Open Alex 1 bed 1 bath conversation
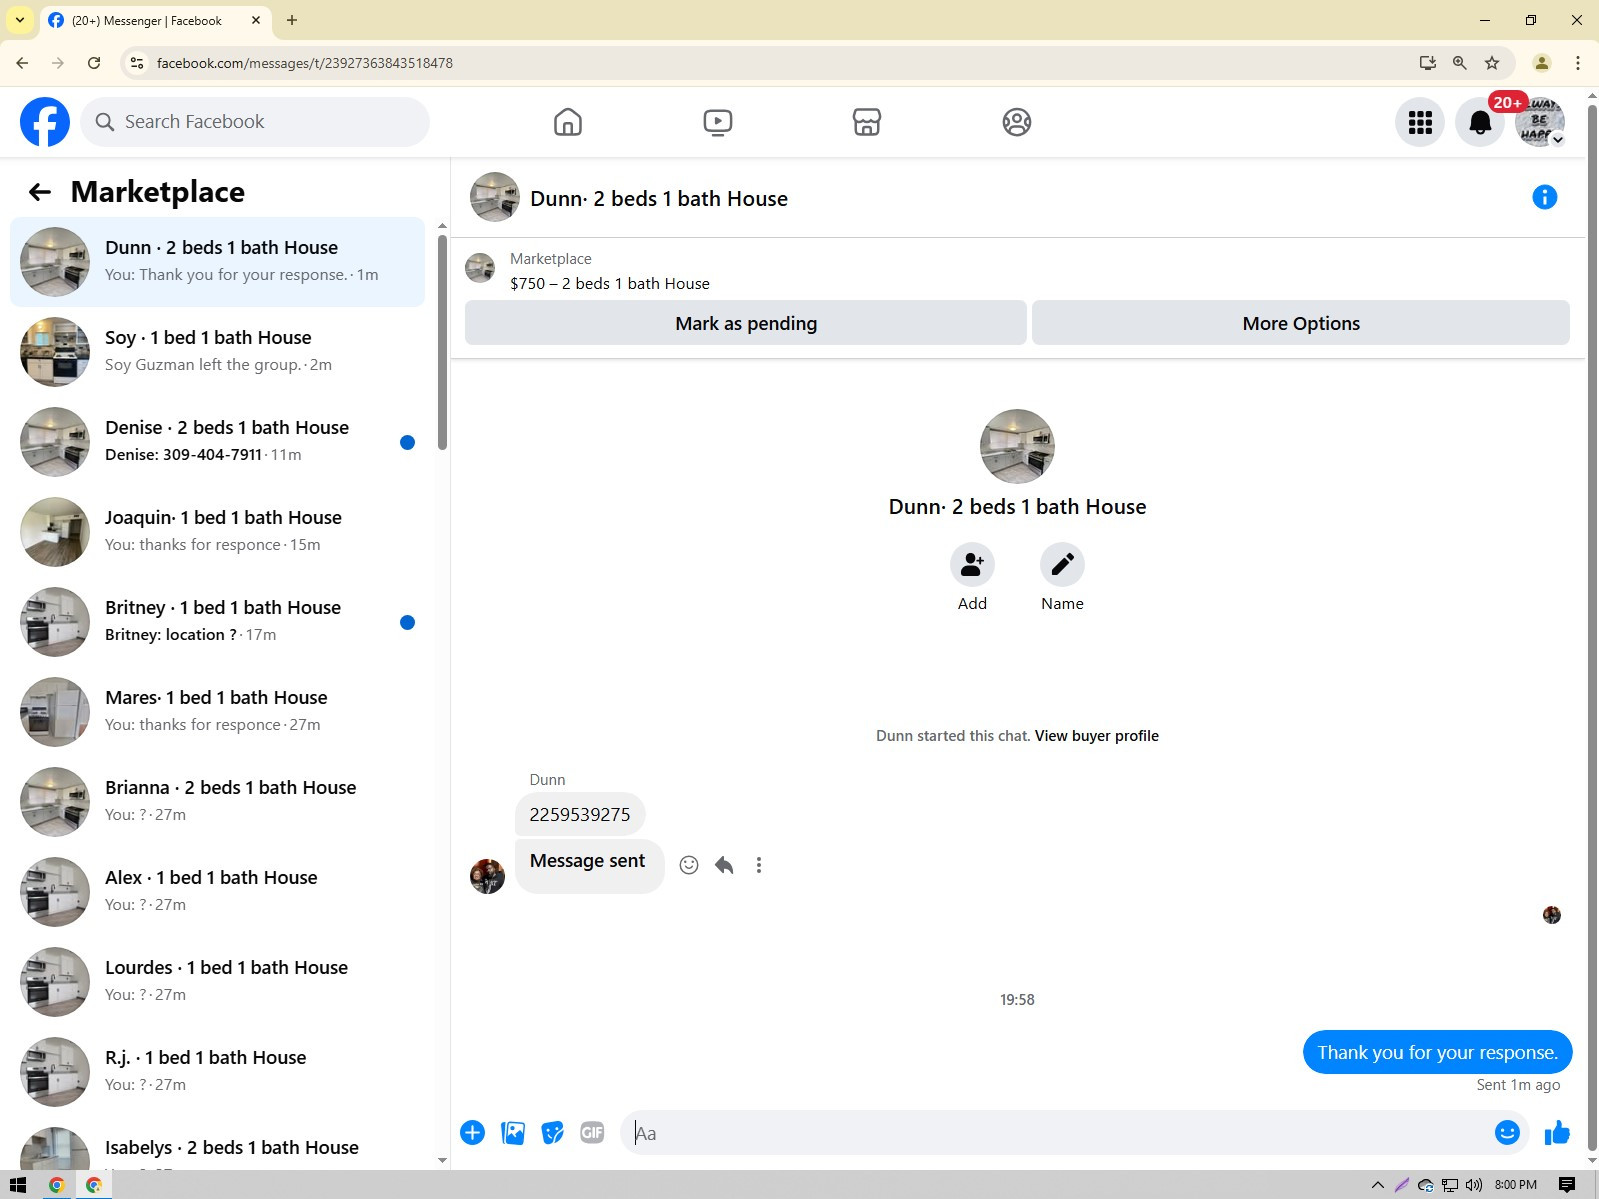The height and width of the screenshot is (1199, 1599). [x=217, y=892]
